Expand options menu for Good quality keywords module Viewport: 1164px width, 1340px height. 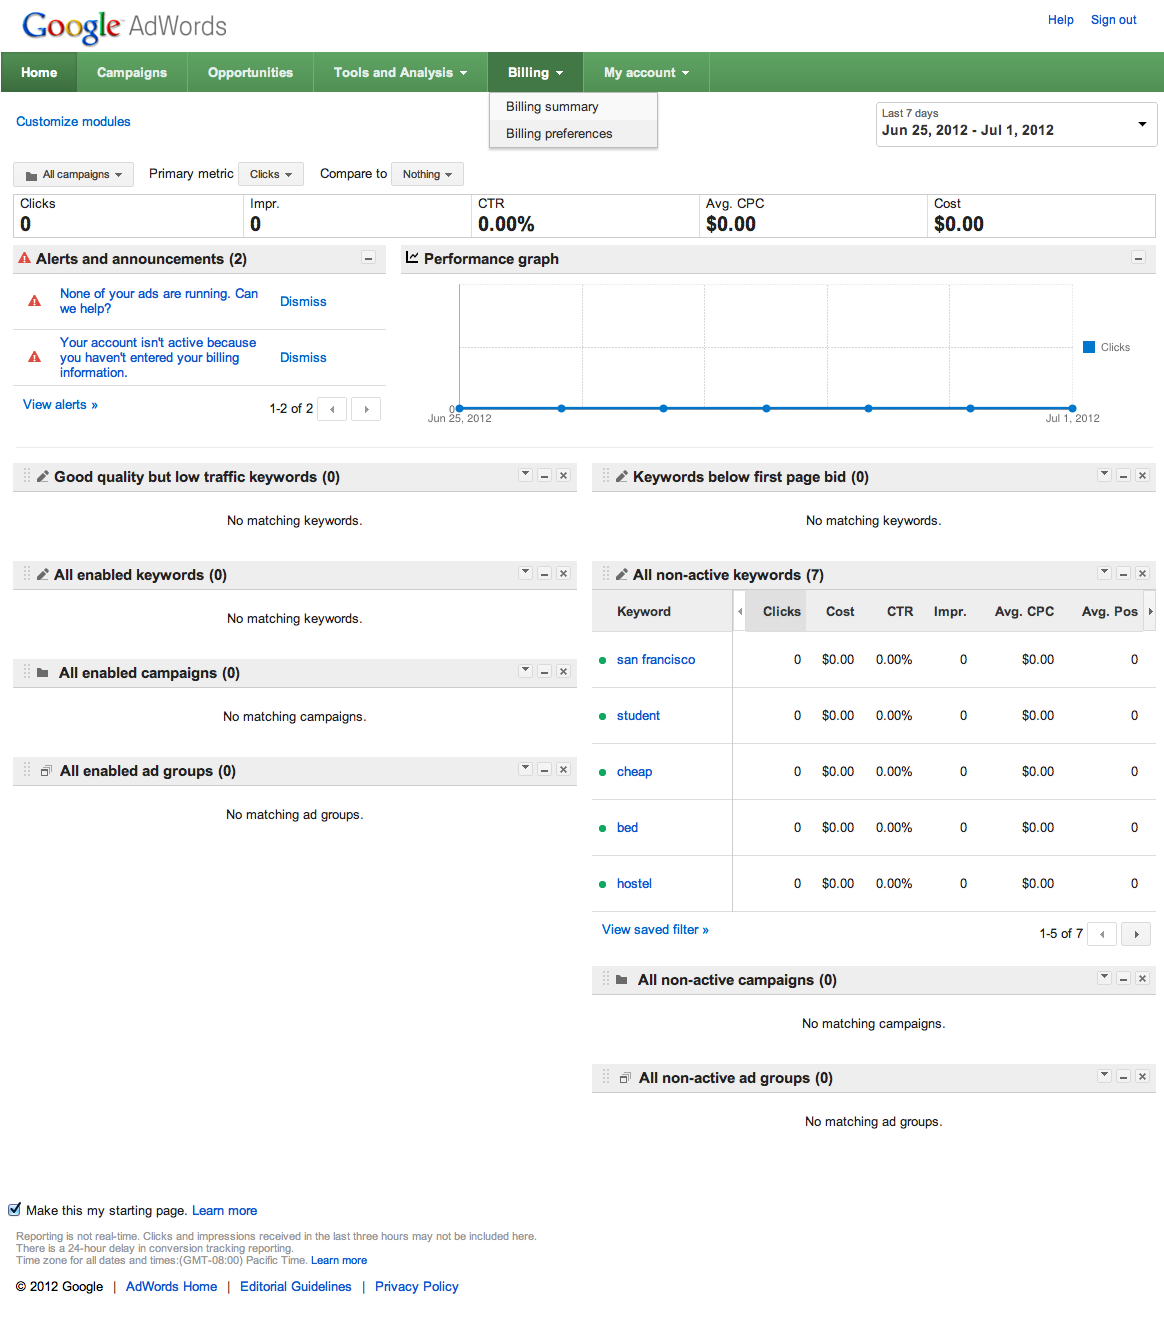coord(525,475)
